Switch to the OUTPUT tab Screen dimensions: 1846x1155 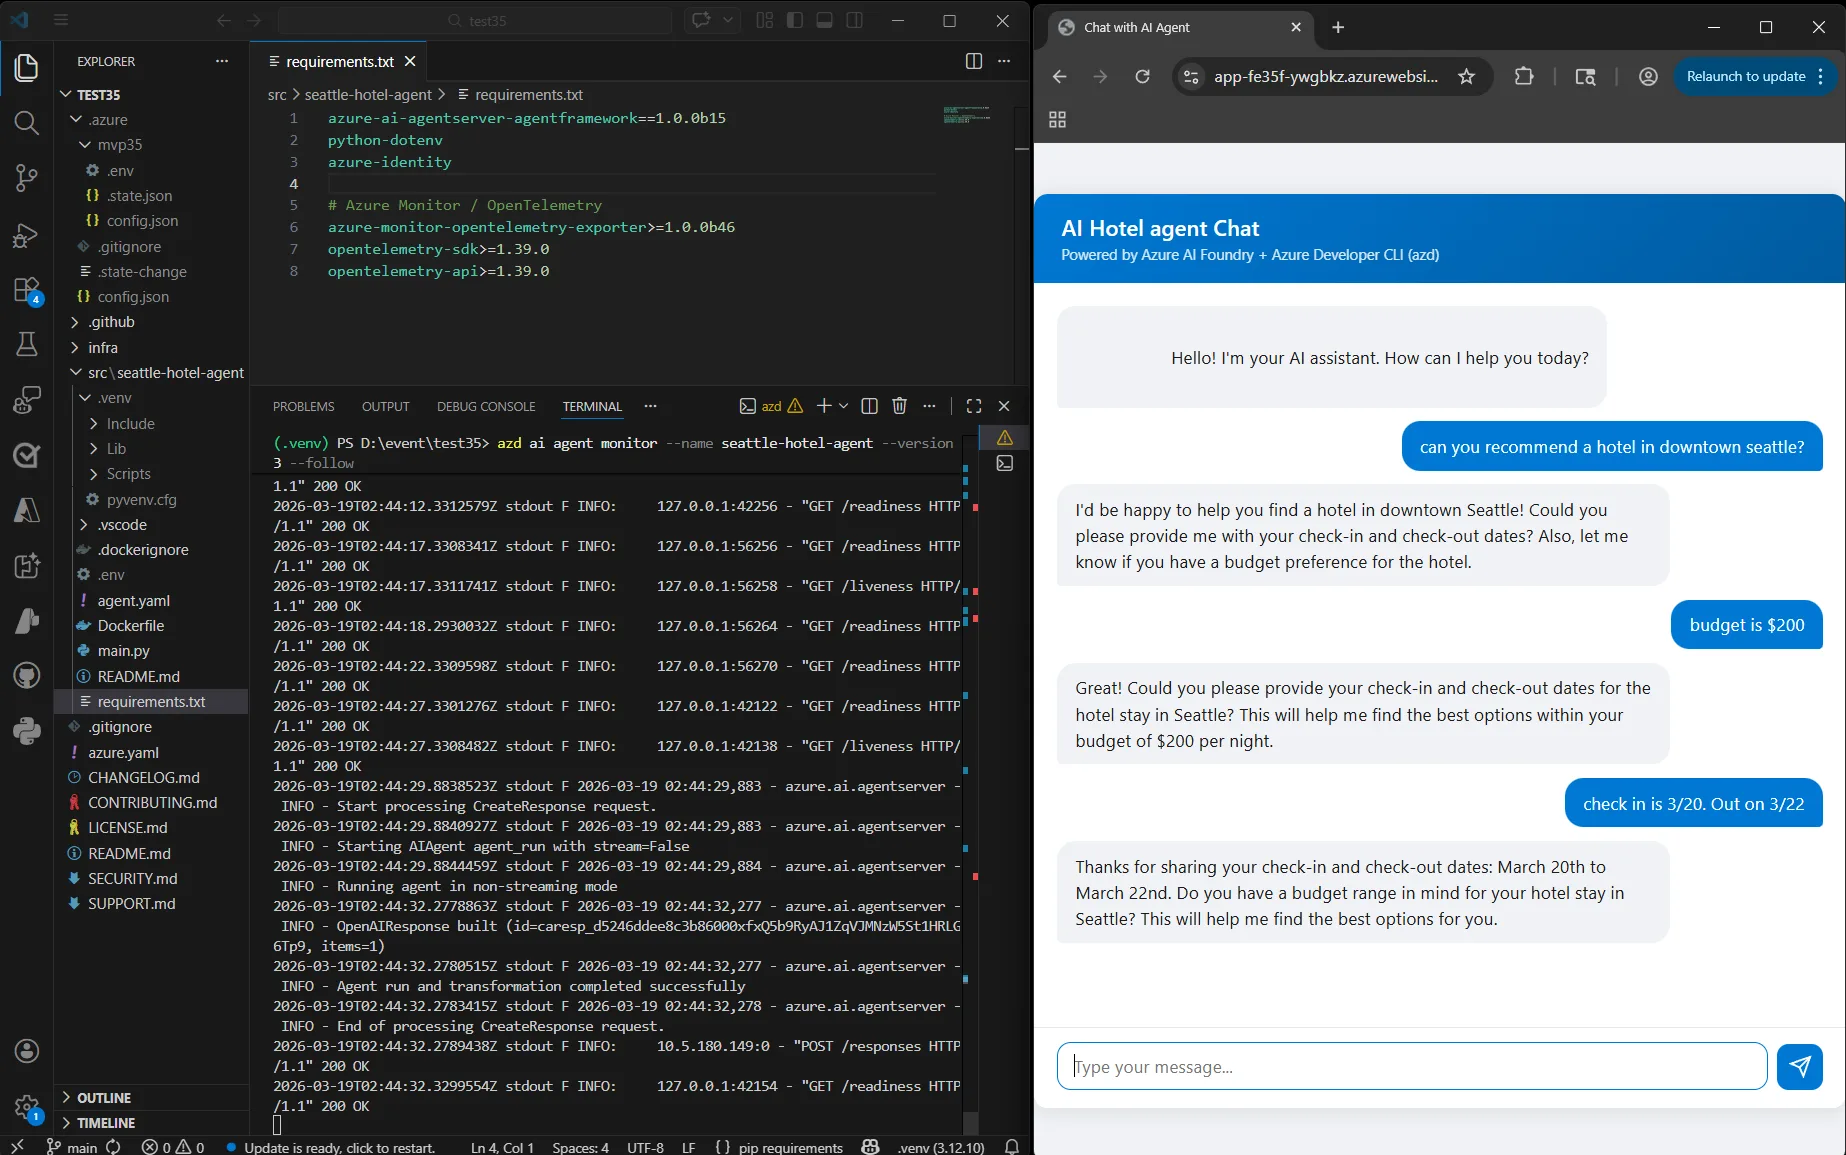pos(385,406)
